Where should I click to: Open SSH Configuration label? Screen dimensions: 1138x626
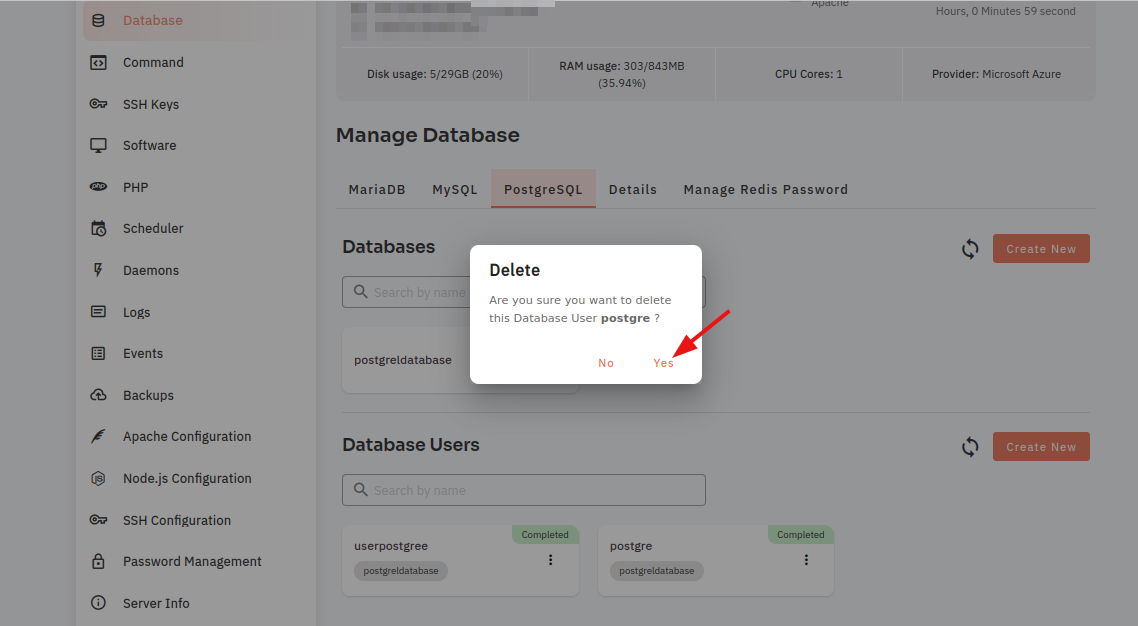177,521
